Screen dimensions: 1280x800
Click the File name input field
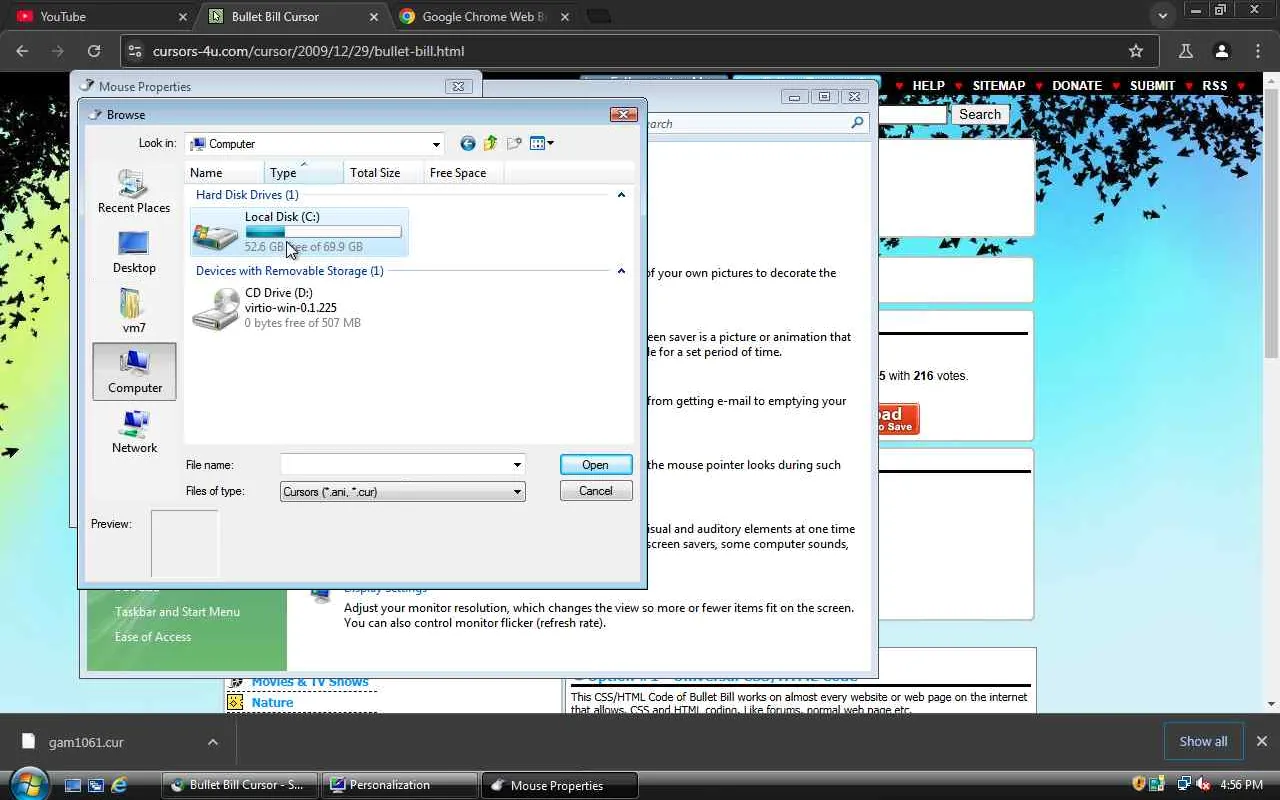[395, 465]
